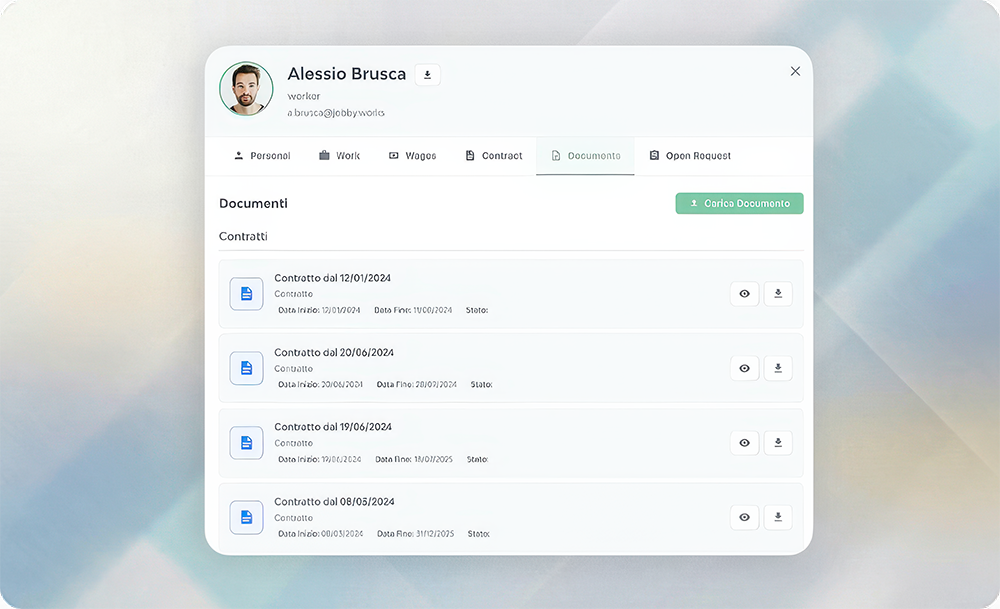Open the Open Request tab
1000x609 pixels.
689,156
